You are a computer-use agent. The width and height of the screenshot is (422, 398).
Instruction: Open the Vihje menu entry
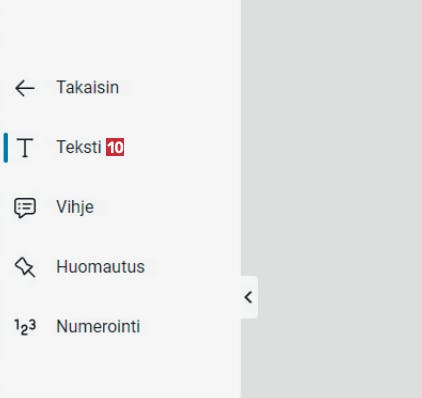click(x=75, y=207)
